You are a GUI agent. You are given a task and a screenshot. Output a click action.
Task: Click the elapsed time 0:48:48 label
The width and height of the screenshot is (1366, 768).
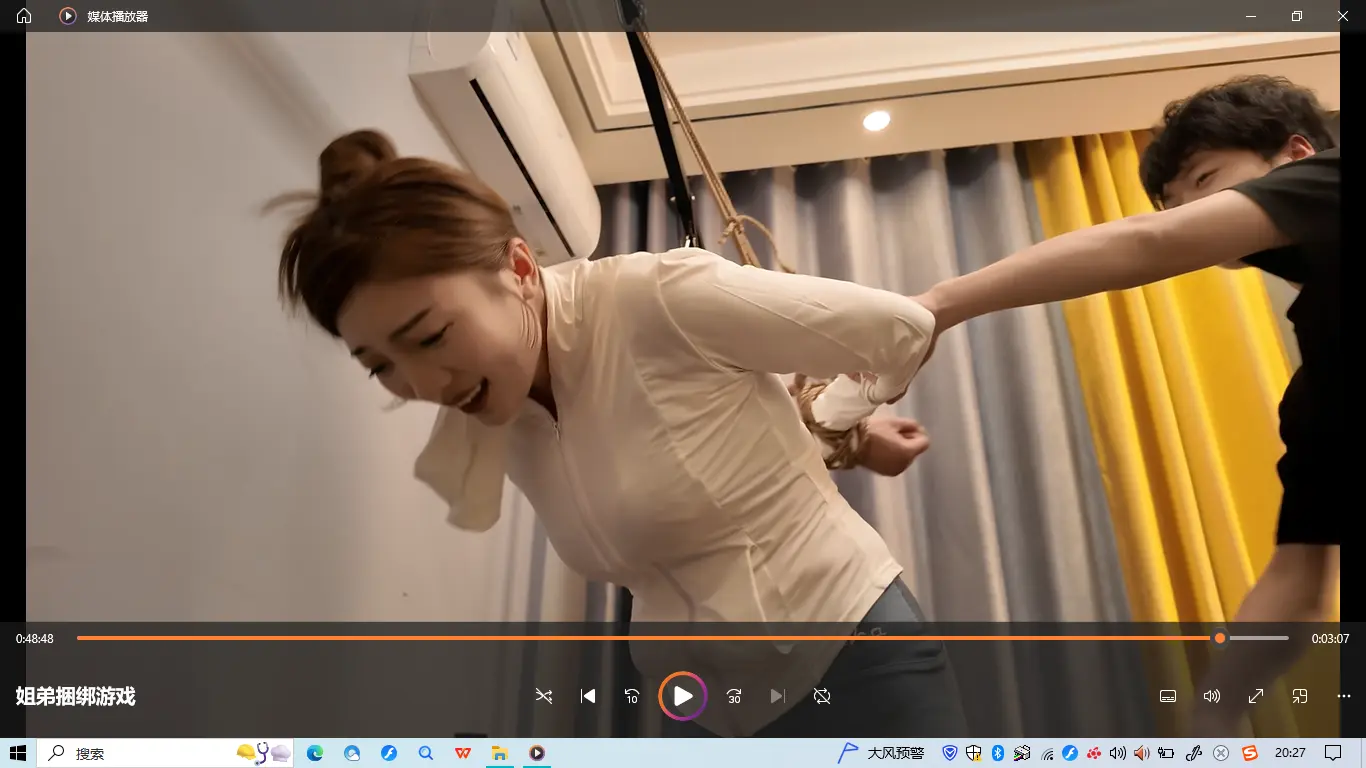tap(35, 639)
